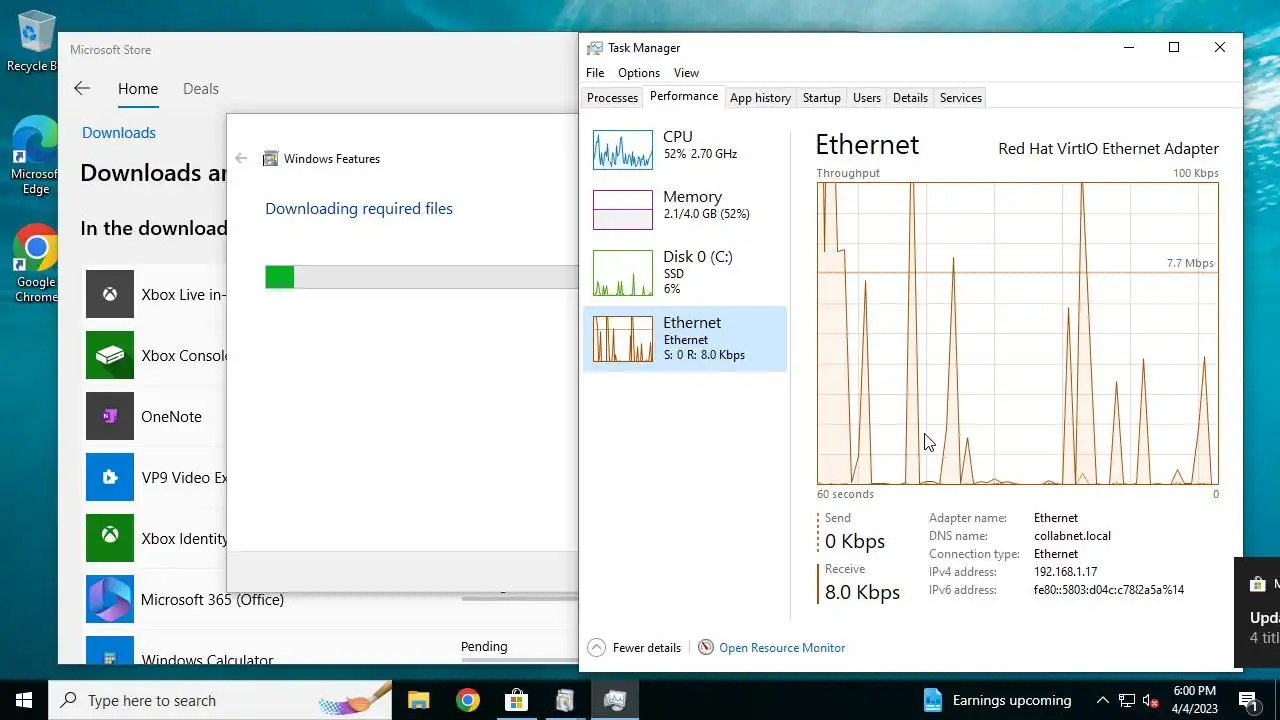1280x720 pixels.
Task: Click the VP9 Video Extensions icon
Action: coord(110,477)
